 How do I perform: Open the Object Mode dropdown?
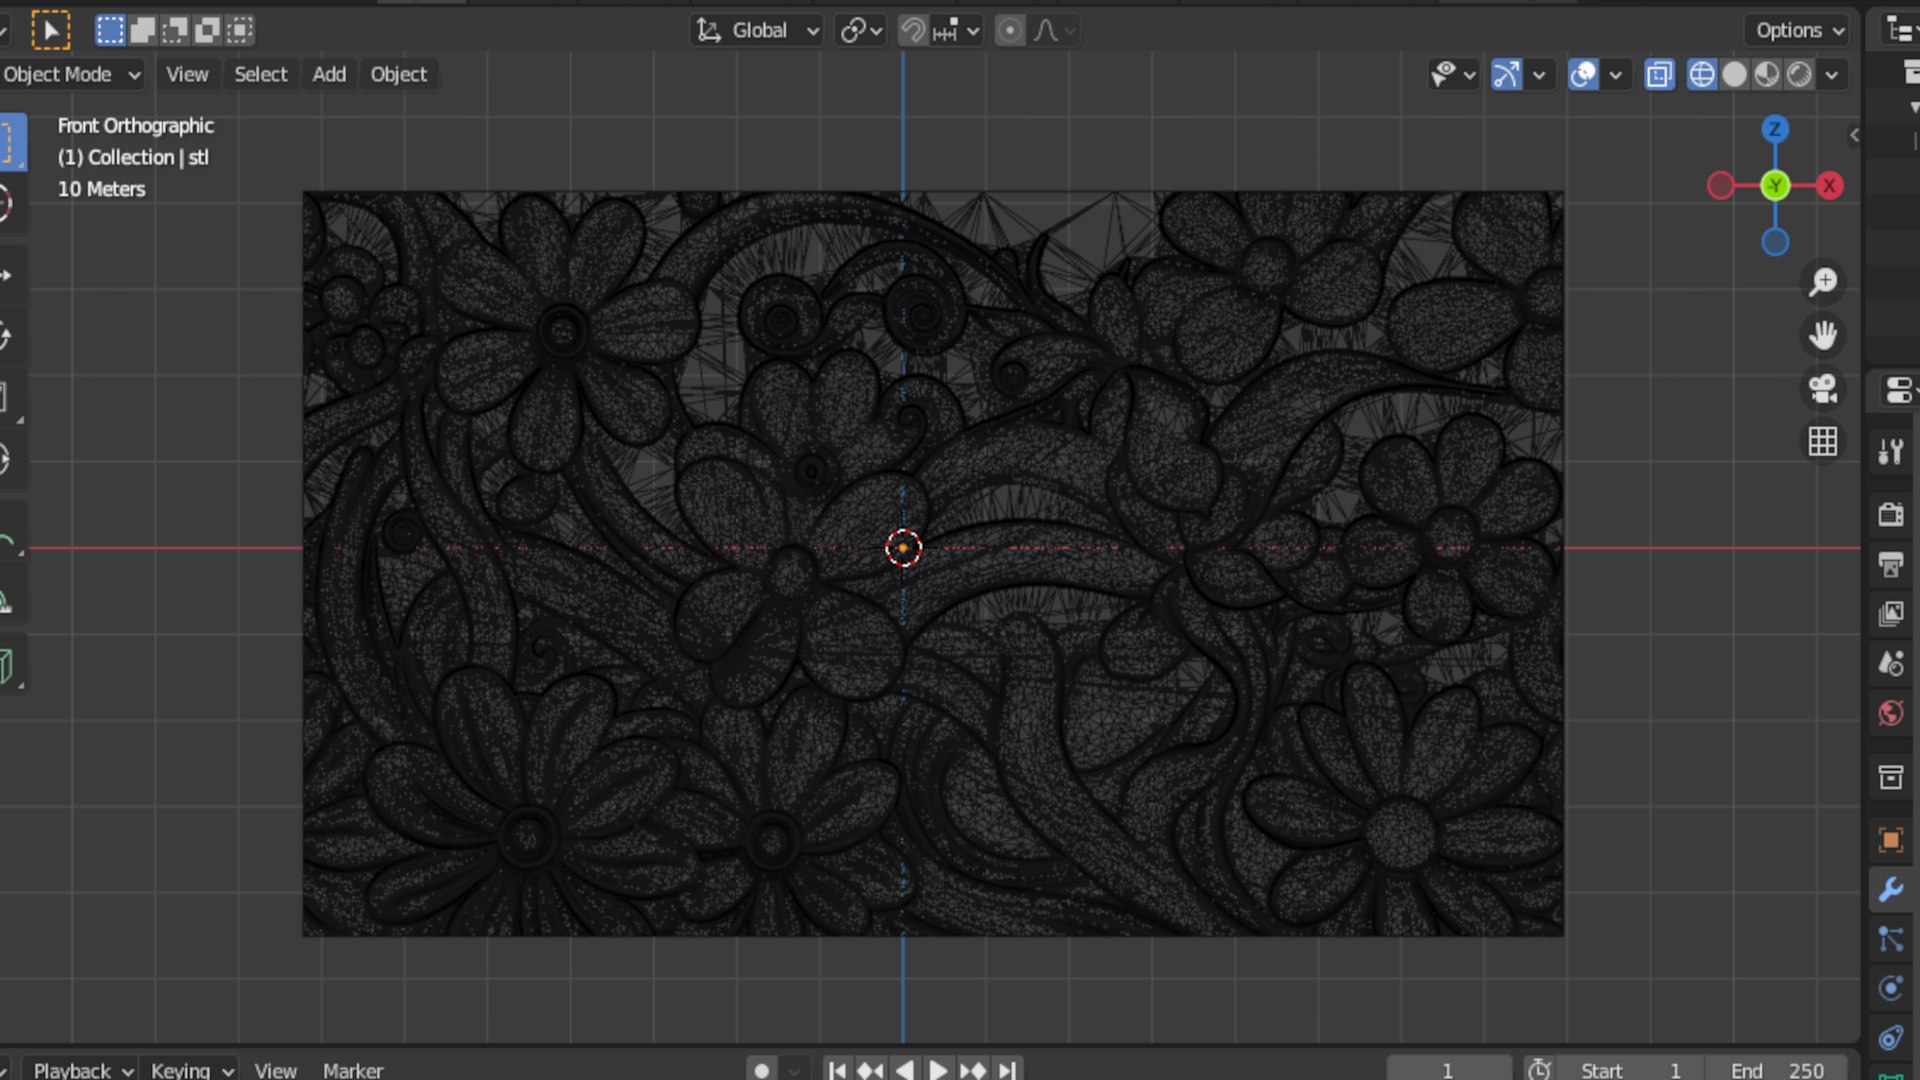pyautogui.click(x=71, y=75)
